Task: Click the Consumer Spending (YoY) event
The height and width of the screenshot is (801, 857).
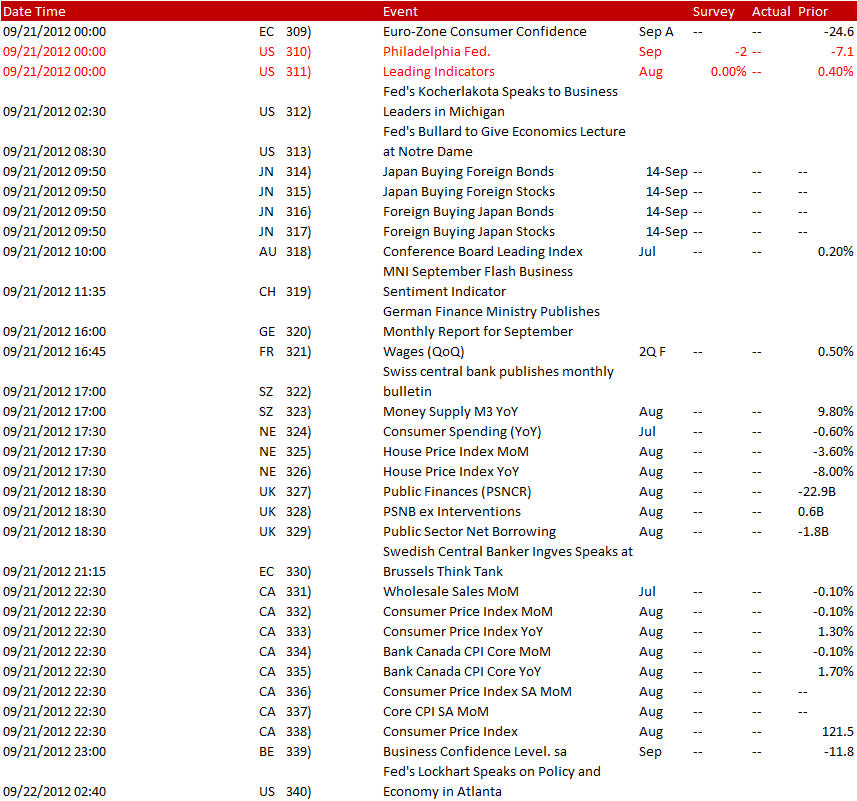Action: tap(458, 431)
